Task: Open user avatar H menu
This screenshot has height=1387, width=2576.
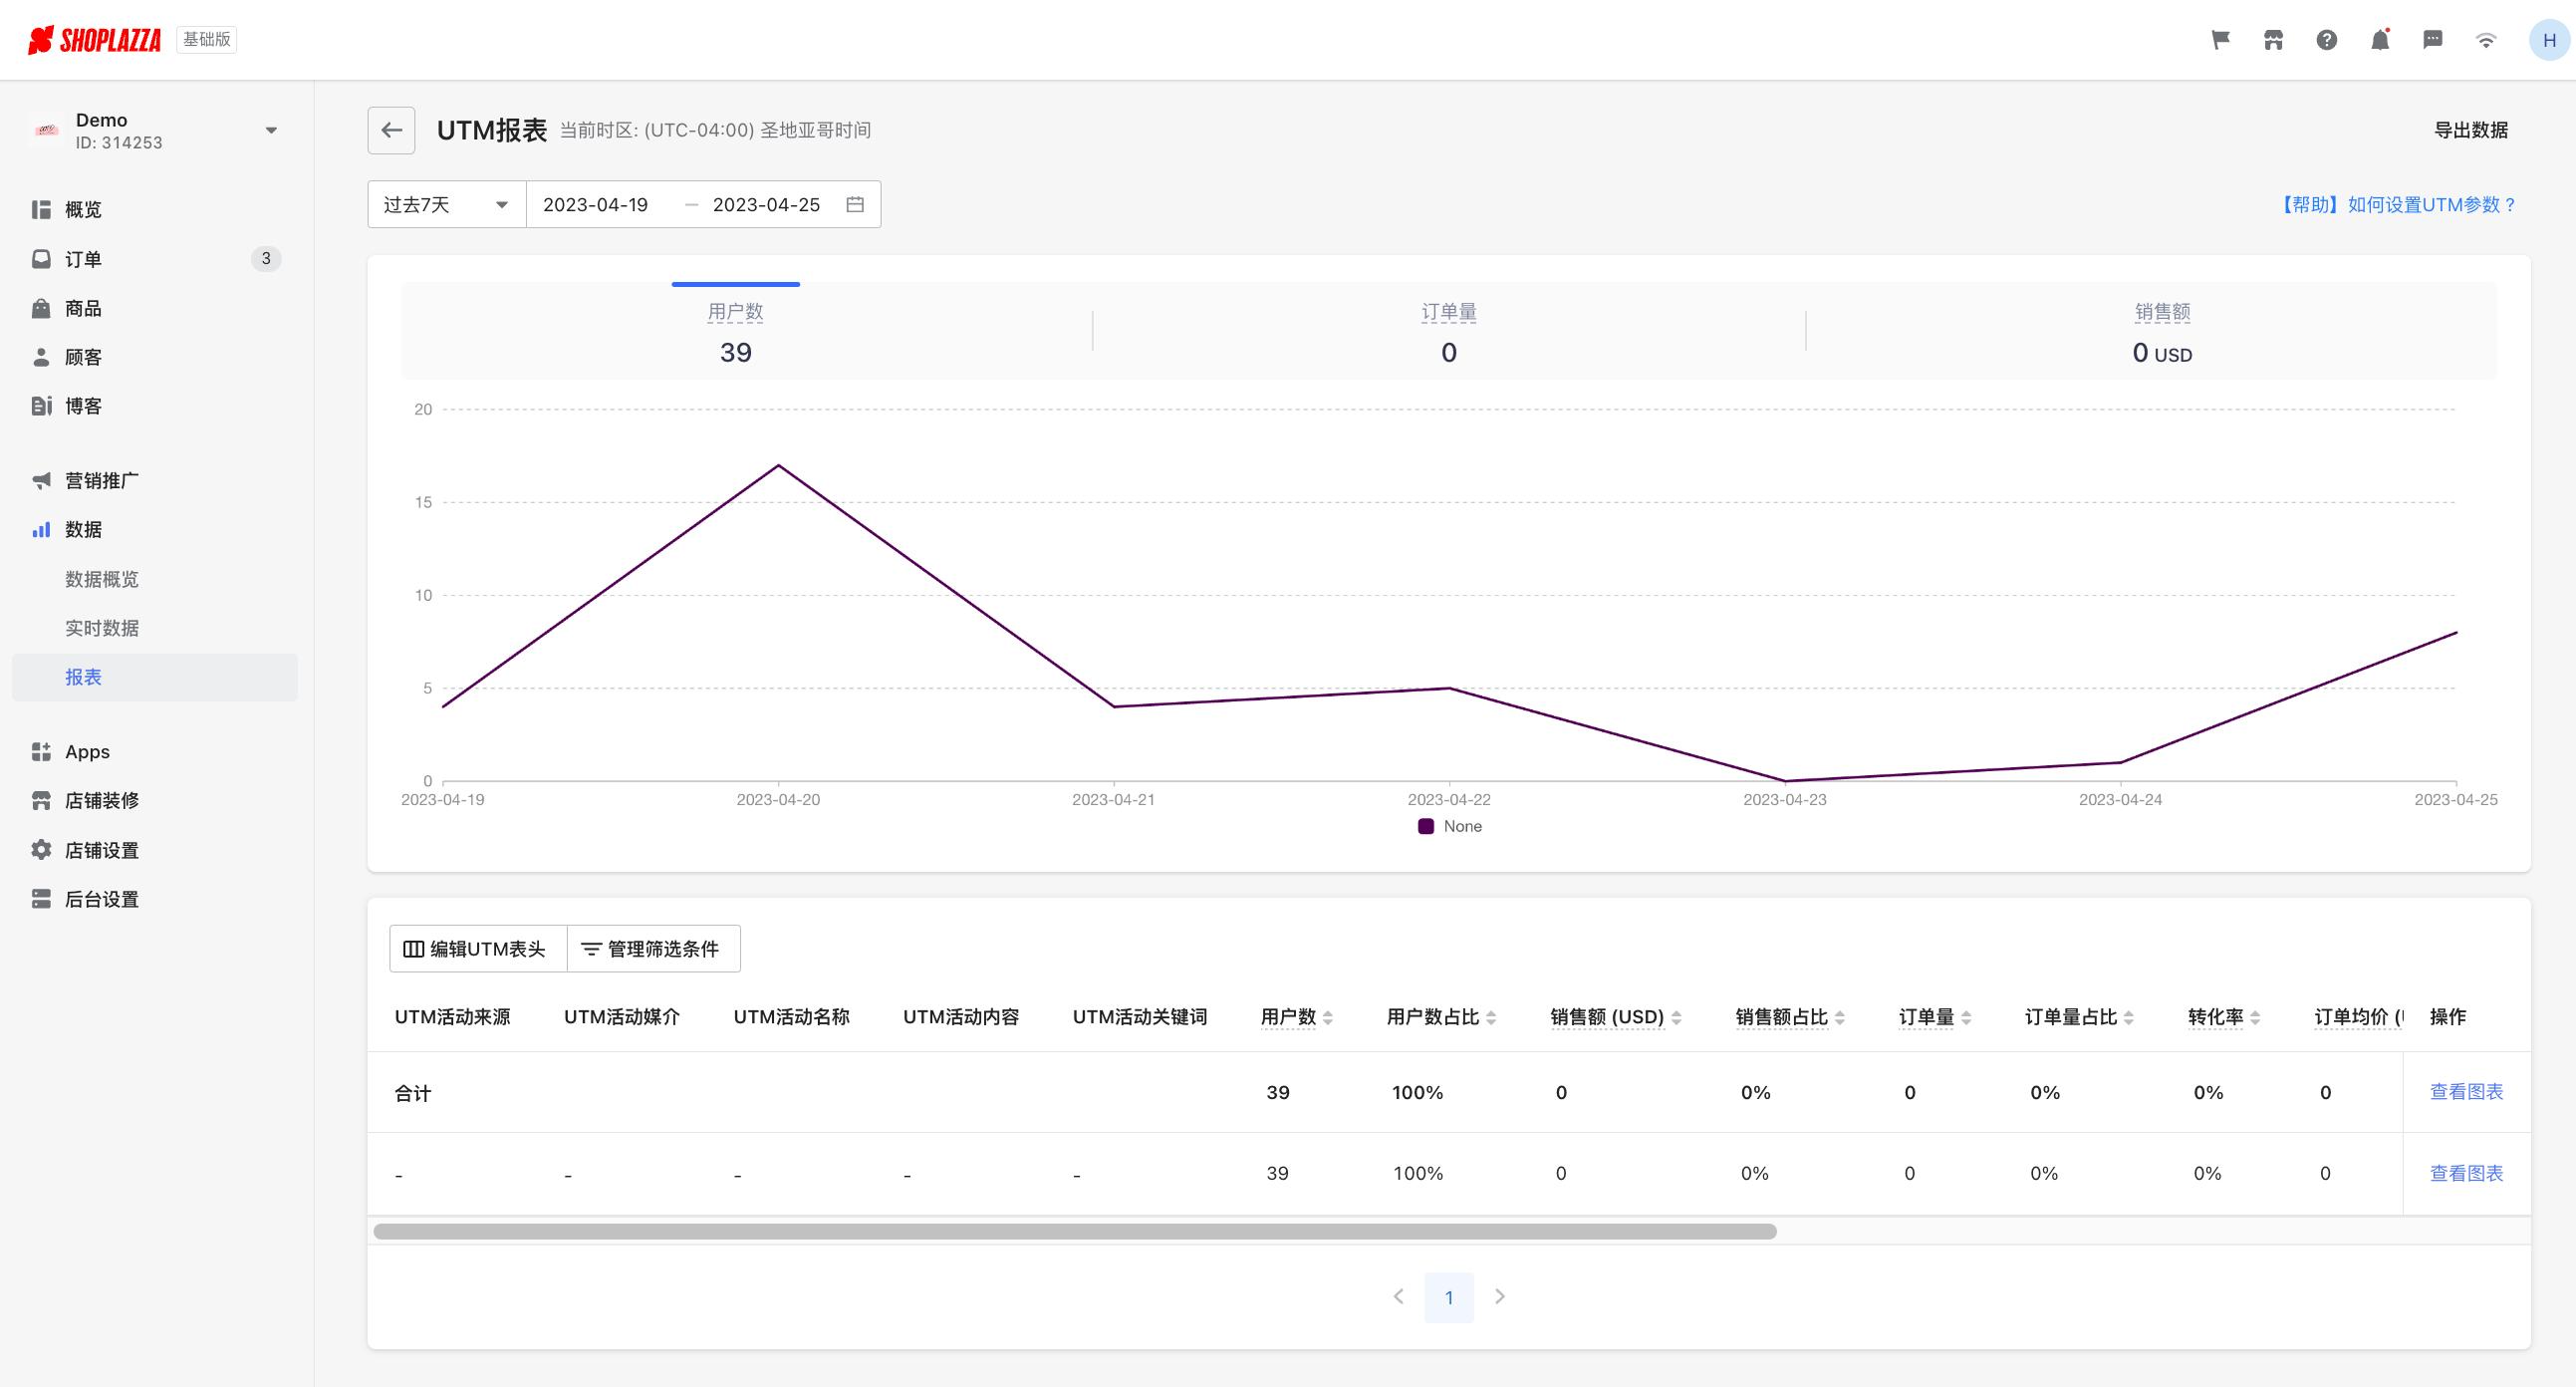Action: (2548, 40)
